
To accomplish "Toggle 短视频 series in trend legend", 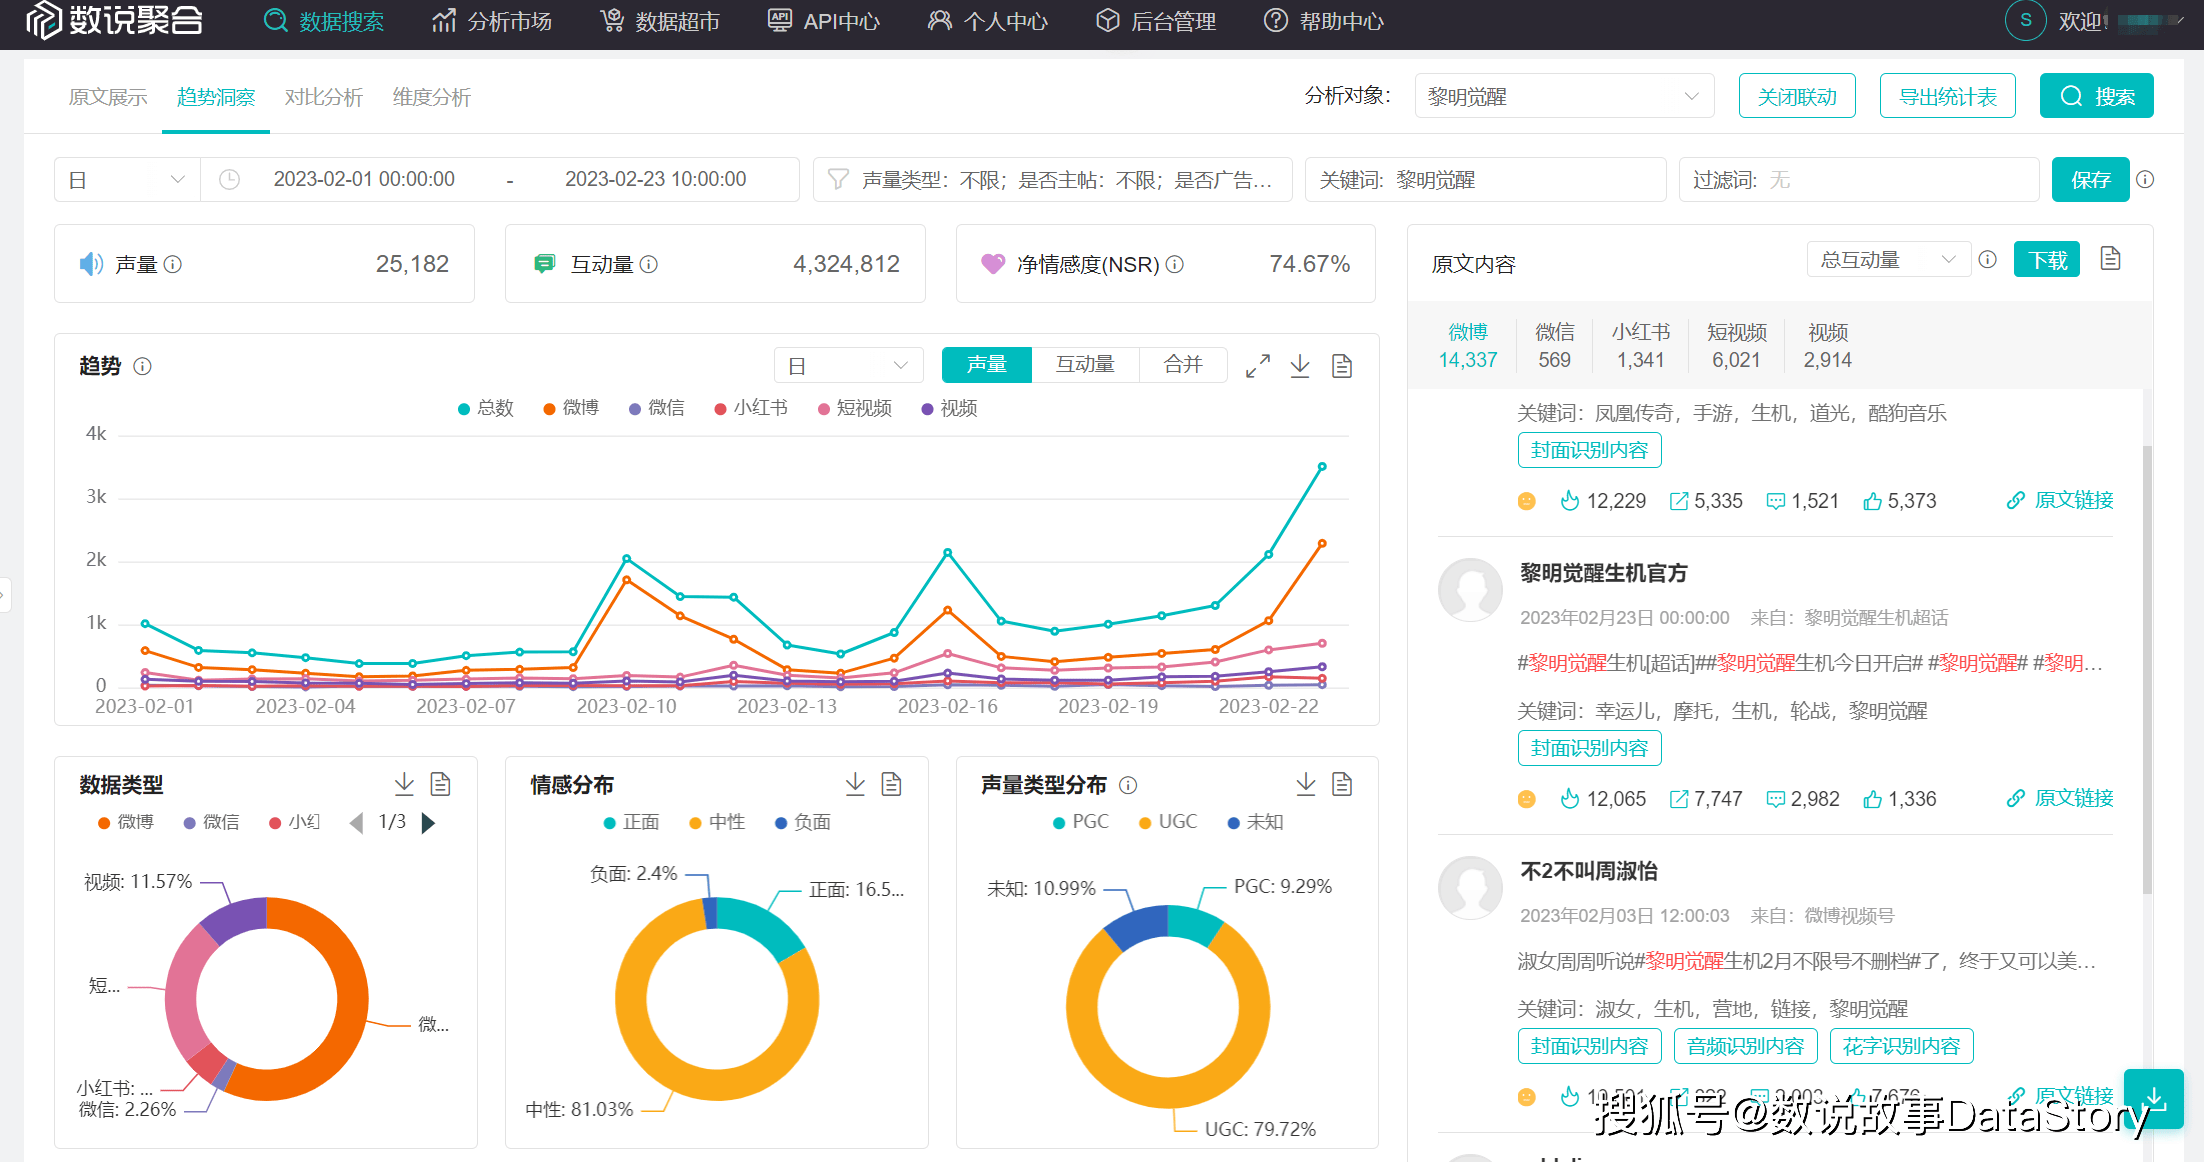I will pyautogui.click(x=855, y=408).
